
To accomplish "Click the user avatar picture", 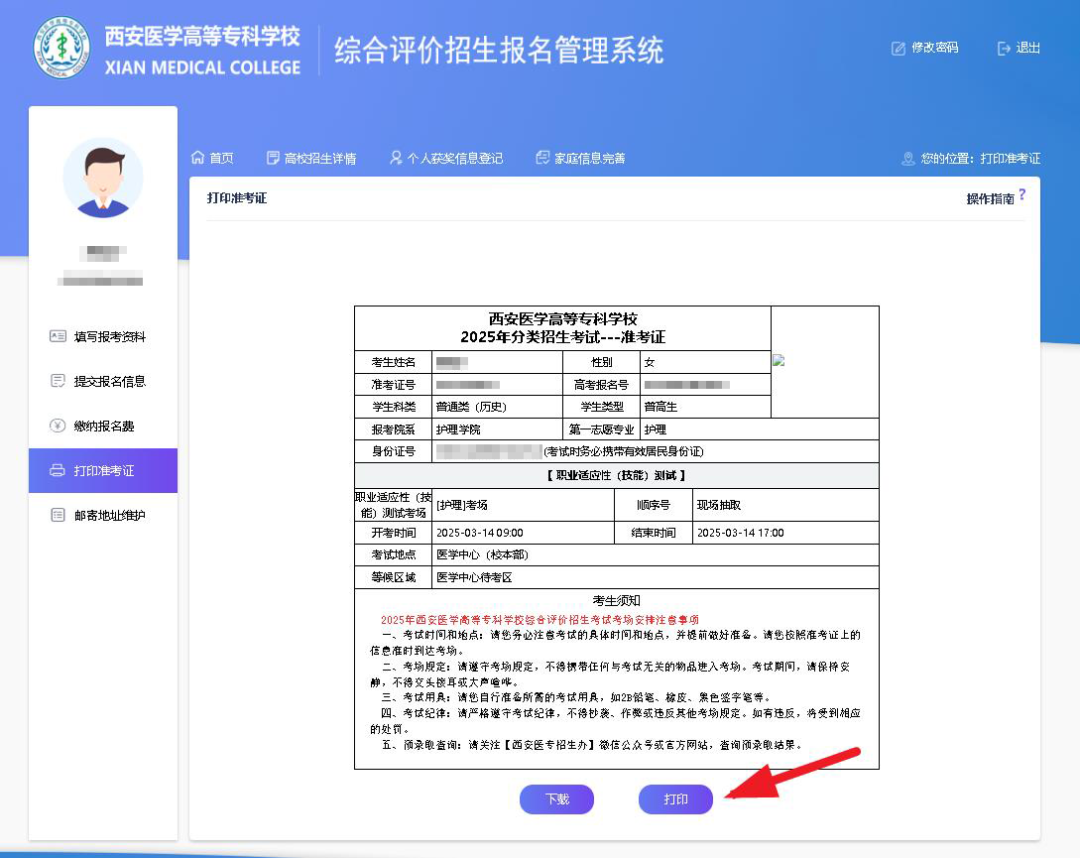I will [x=103, y=178].
